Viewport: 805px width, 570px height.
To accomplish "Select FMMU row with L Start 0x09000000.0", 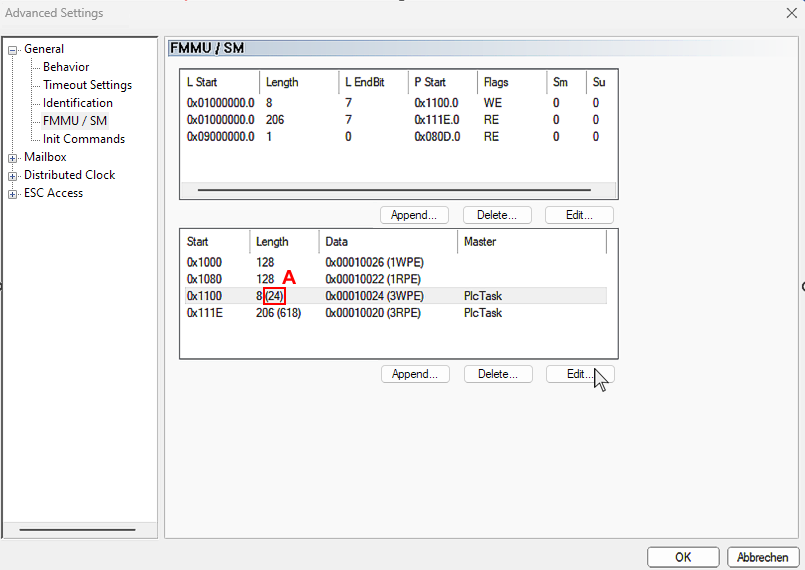I will point(398,137).
